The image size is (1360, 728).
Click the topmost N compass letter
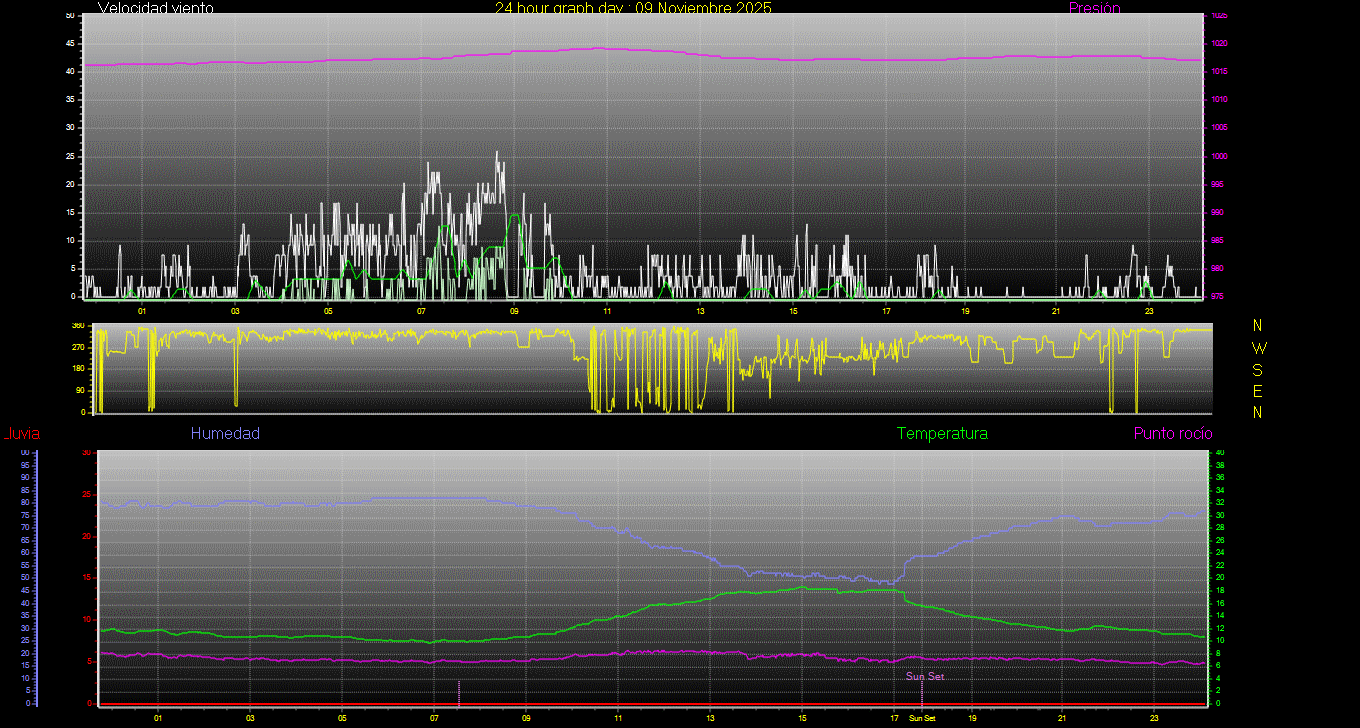tap(1258, 326)
